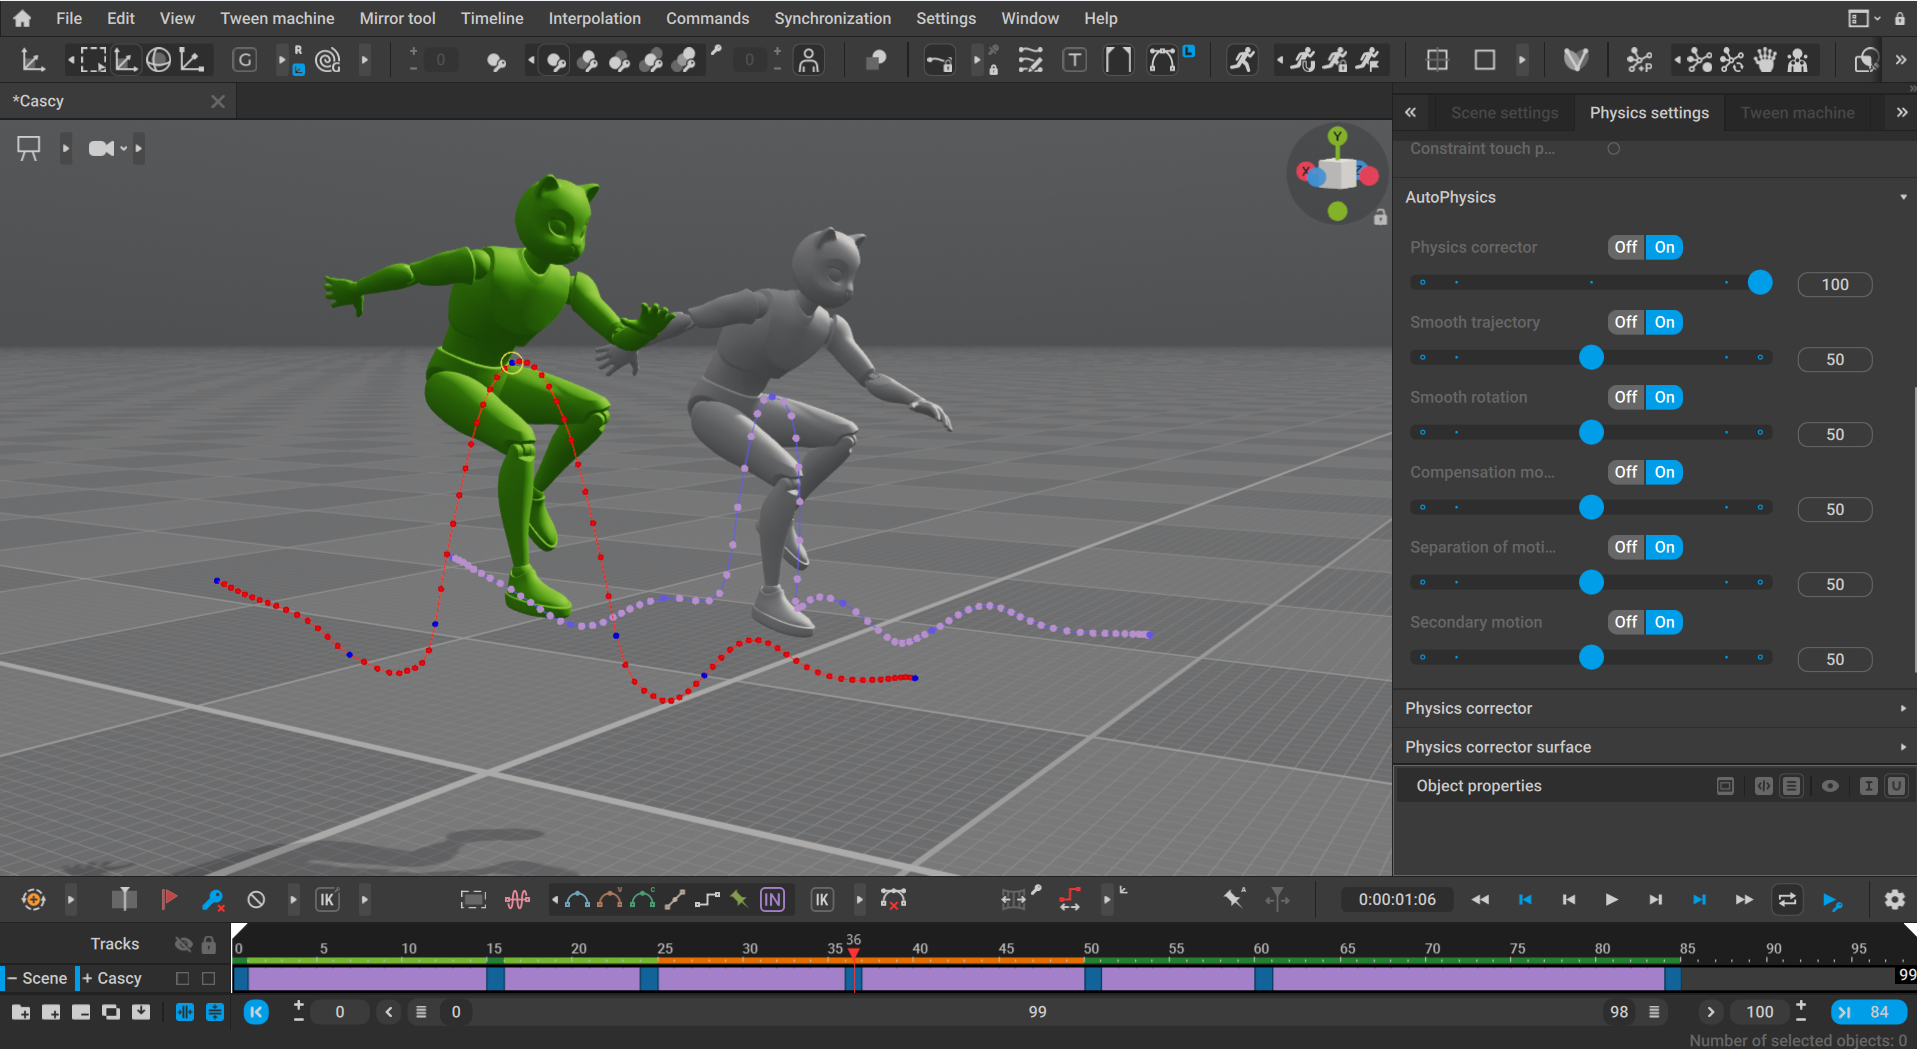Click the hand icon in the top toolbar
1917x1049 pixels.
point(1765,61)
